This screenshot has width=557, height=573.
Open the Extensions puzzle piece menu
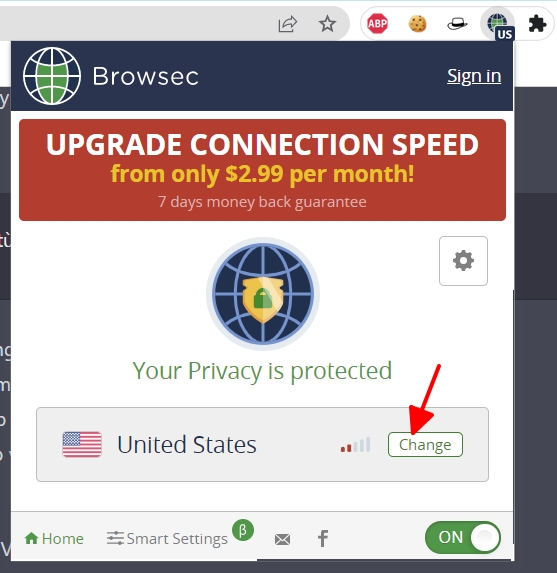click(537, 24)
